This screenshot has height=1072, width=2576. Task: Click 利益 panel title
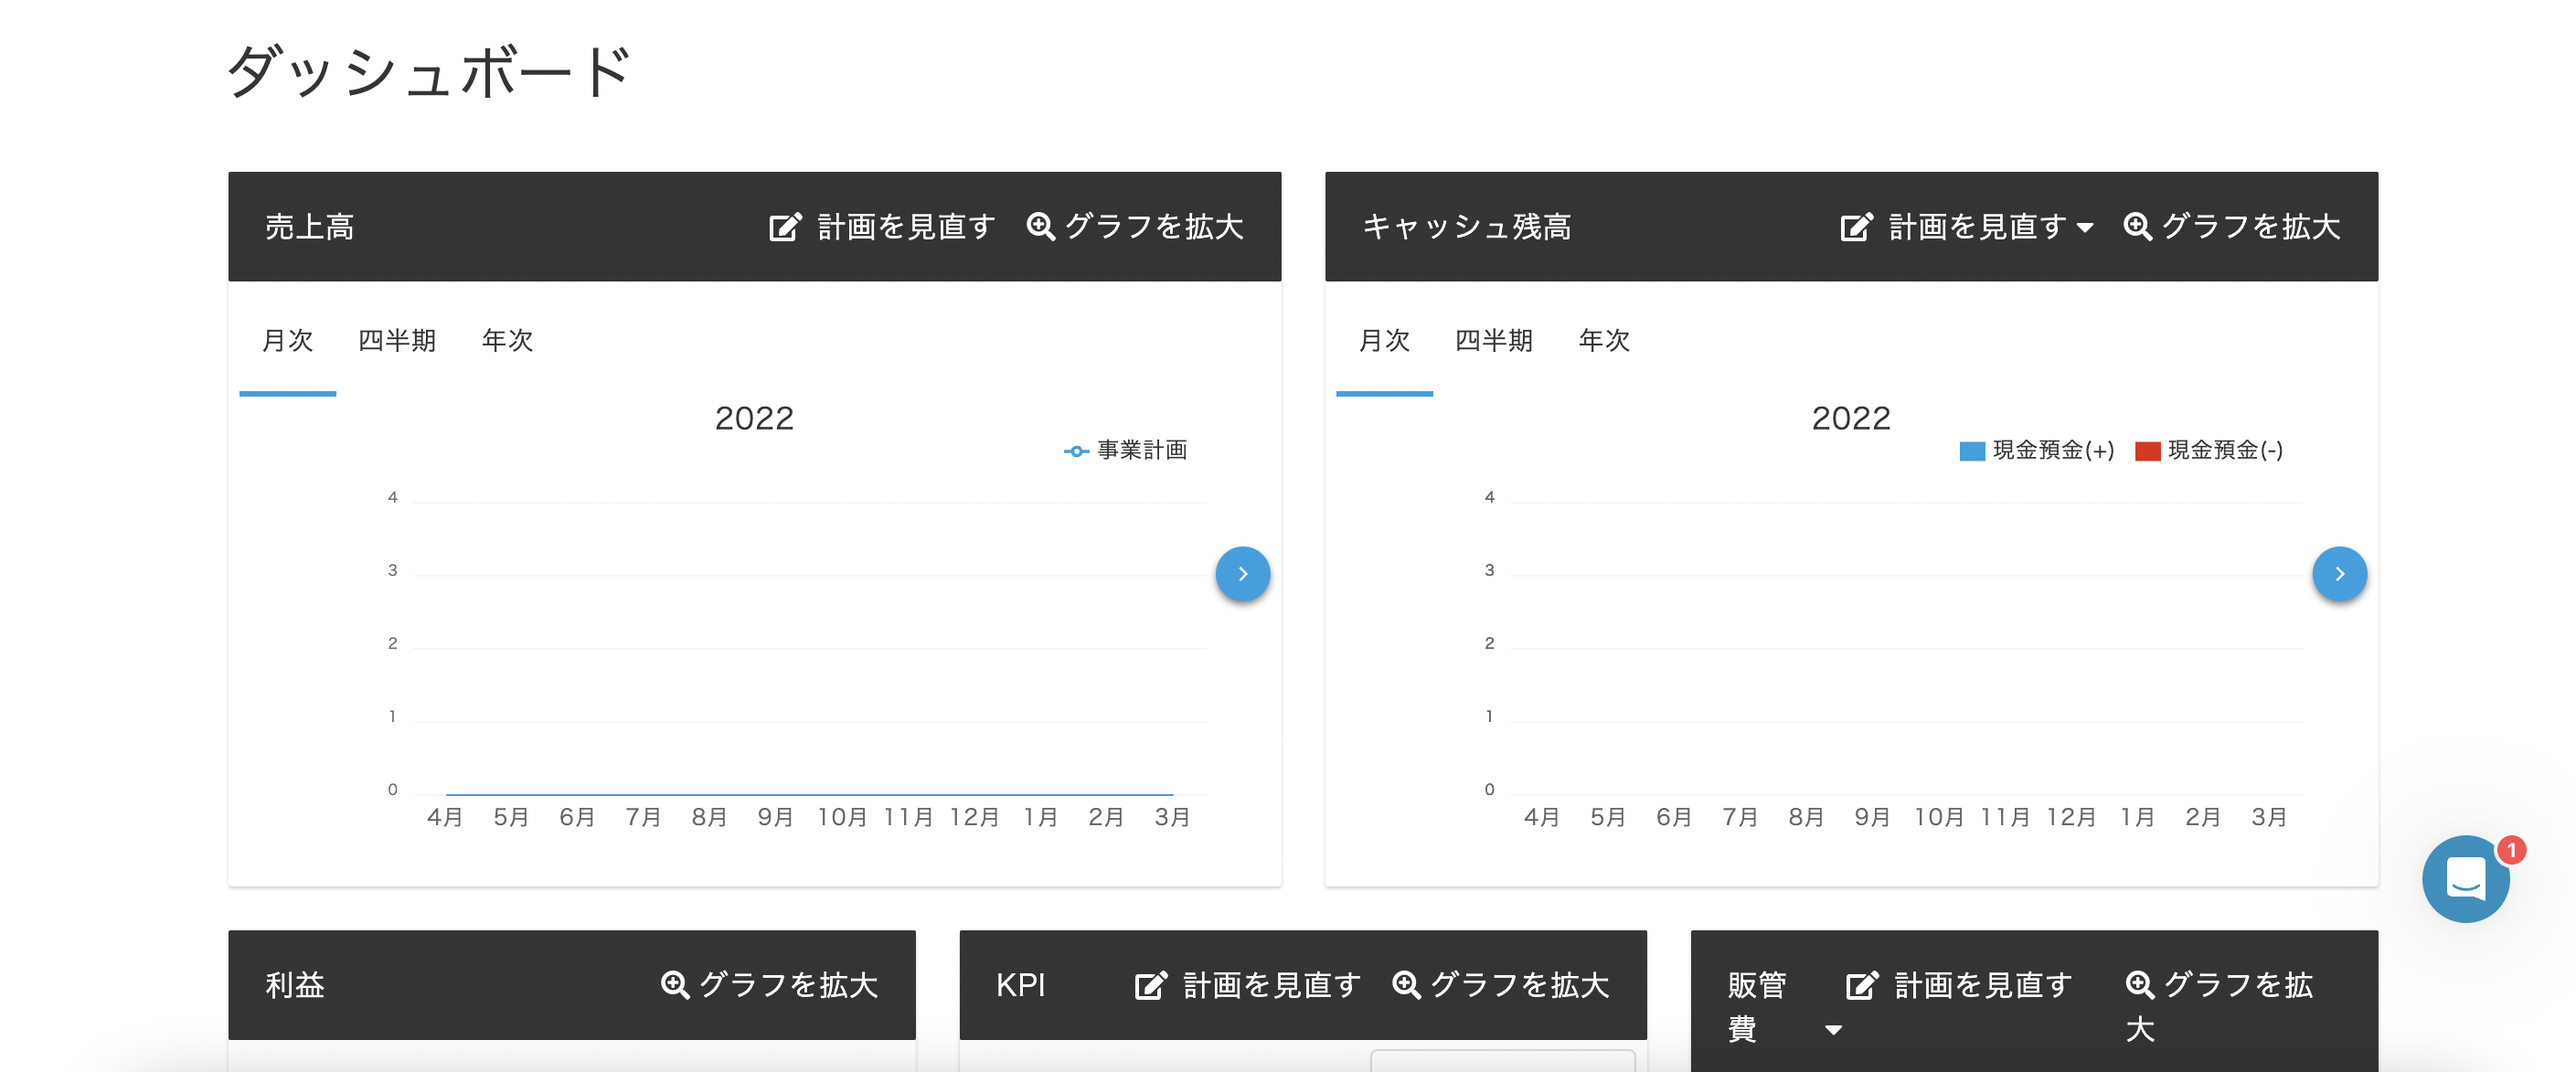pos(295,985)
